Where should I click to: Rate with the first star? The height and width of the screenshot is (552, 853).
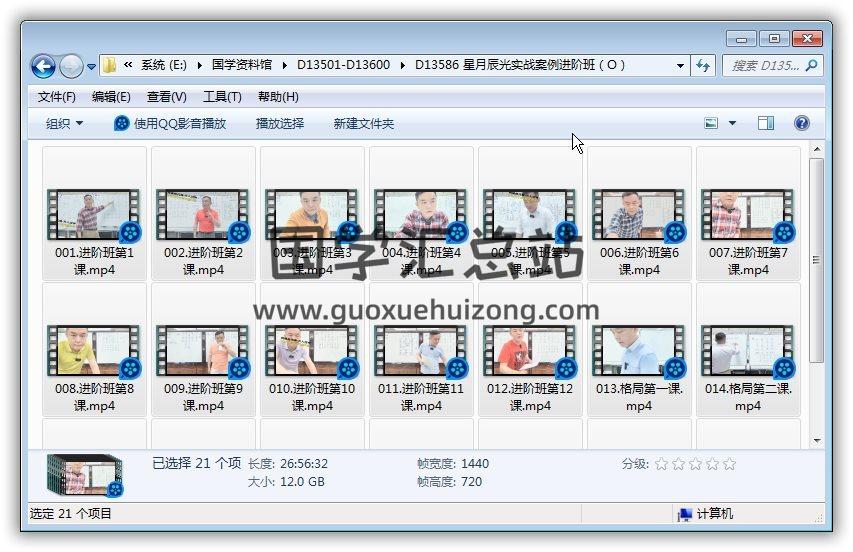[x=661, y=464]
